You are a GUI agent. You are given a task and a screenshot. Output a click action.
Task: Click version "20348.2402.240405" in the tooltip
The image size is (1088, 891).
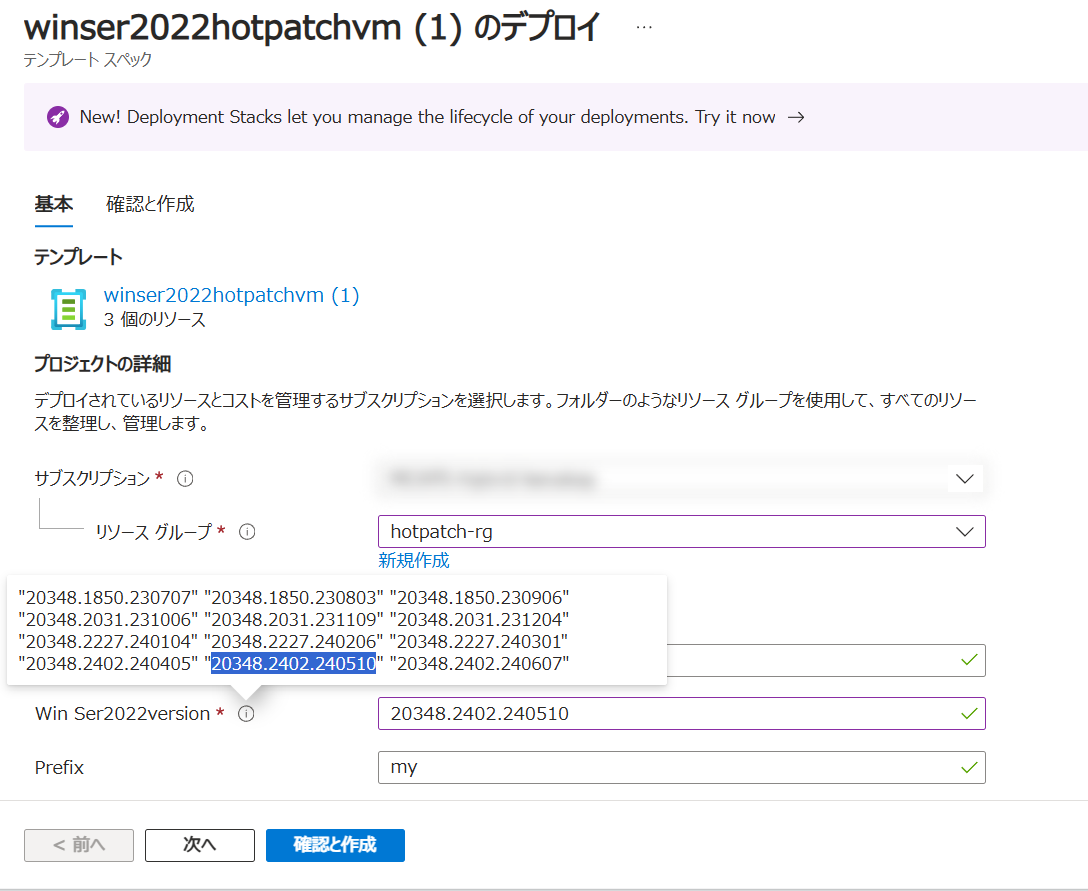(108, 664)
